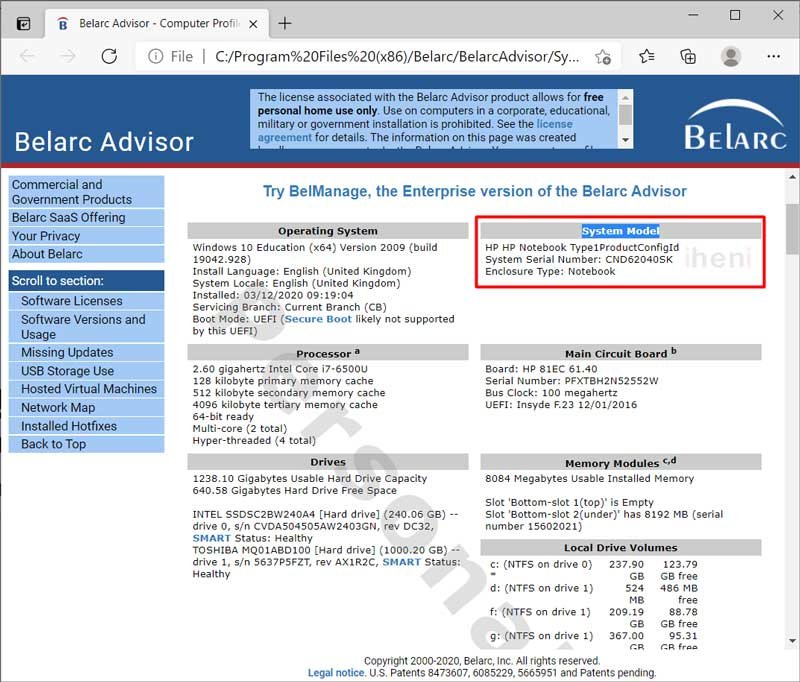800x682 pixels.
Task: Click the Enclosure Type: Notebook line
Action: [x=550, y=271]
